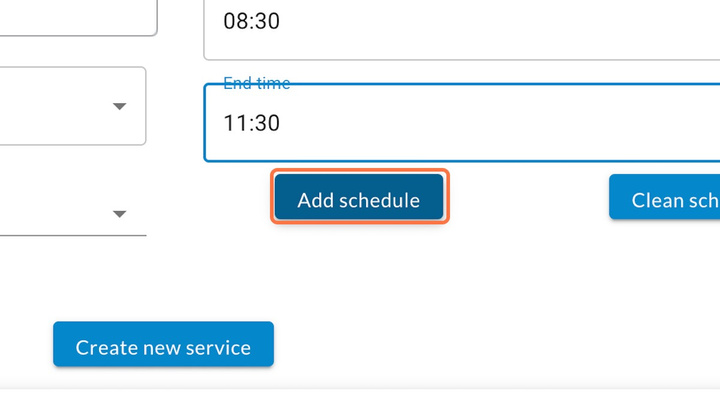Screen dimensions: 720x393
Task: Click the partially visible text box at top left
Action: (78, 16)
